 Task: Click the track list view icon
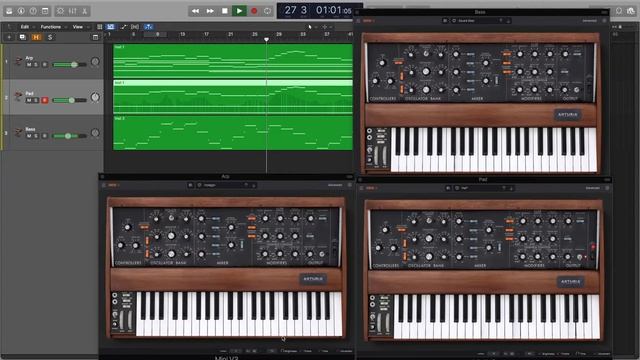point(100,27)
